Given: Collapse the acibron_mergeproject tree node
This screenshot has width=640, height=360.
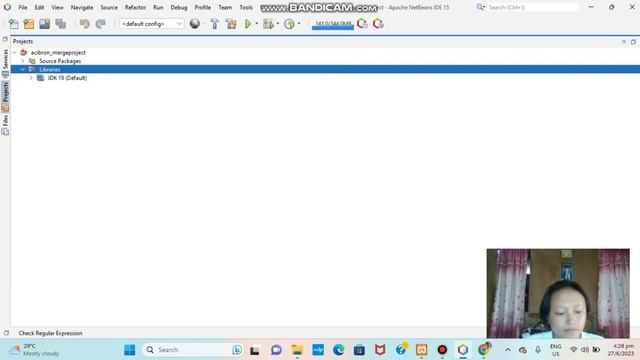Looking at the screenshot, I should 15,53.
